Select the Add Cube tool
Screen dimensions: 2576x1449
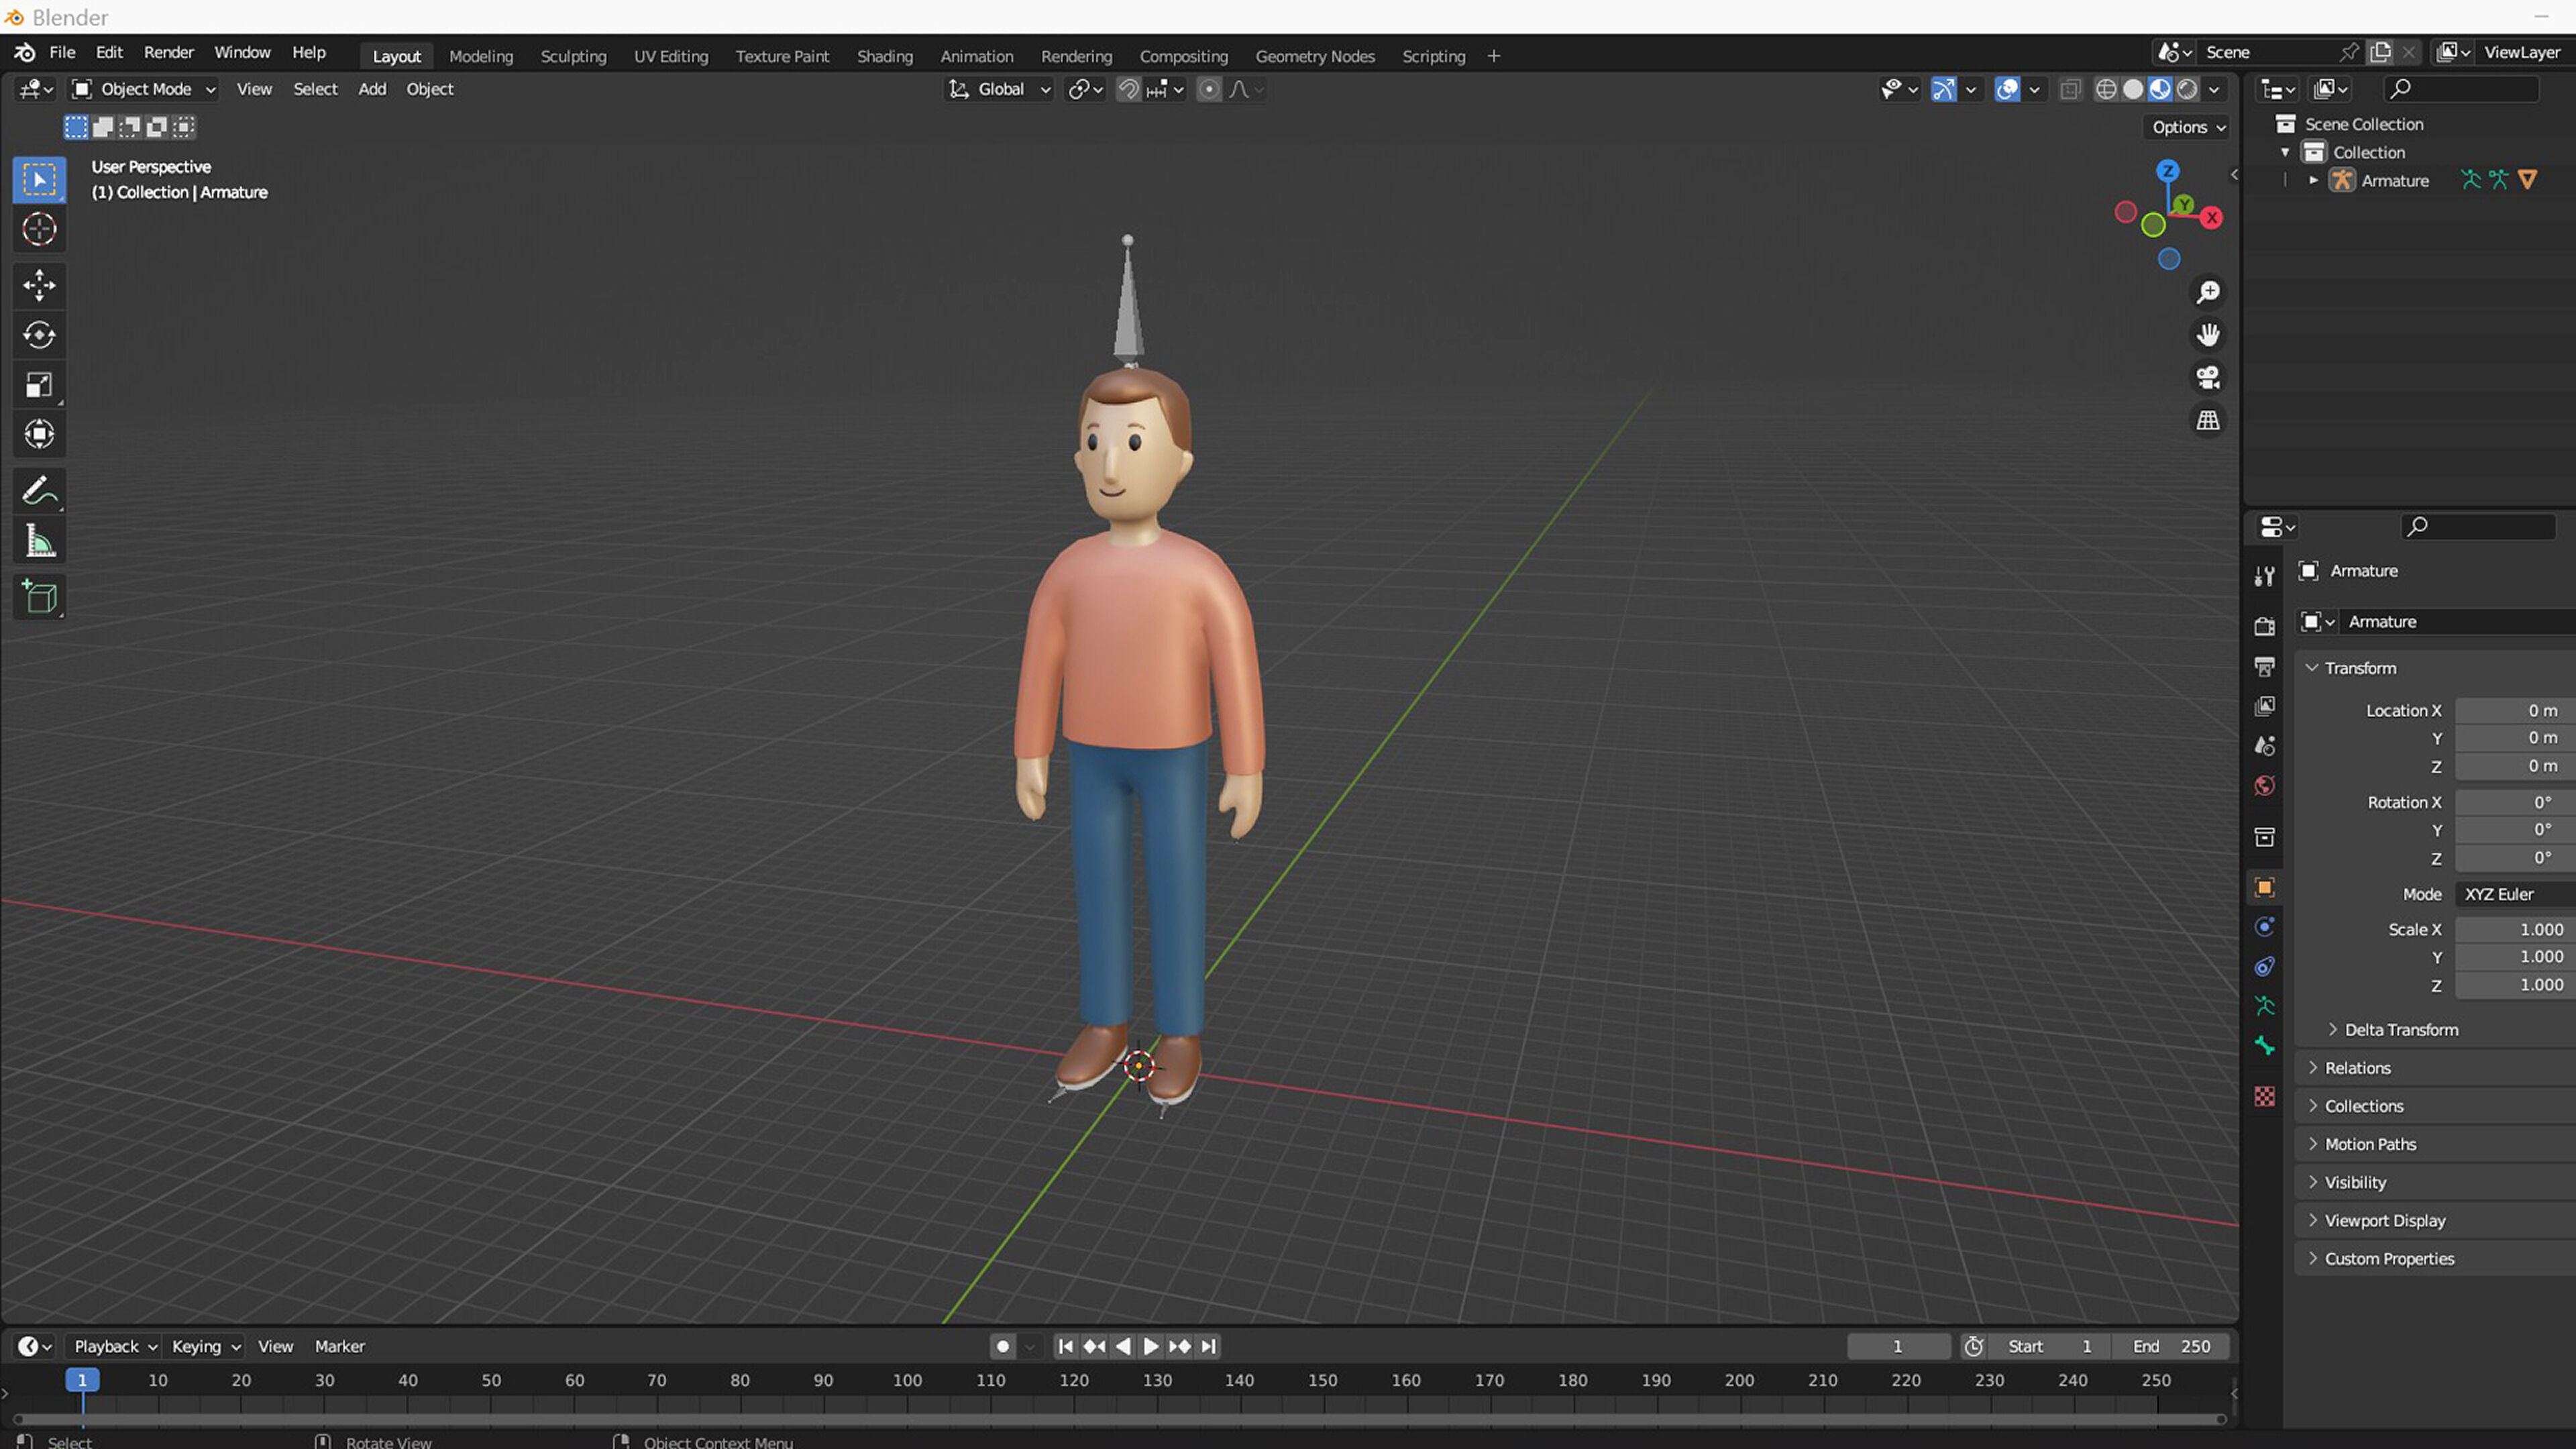coord(39,597)
